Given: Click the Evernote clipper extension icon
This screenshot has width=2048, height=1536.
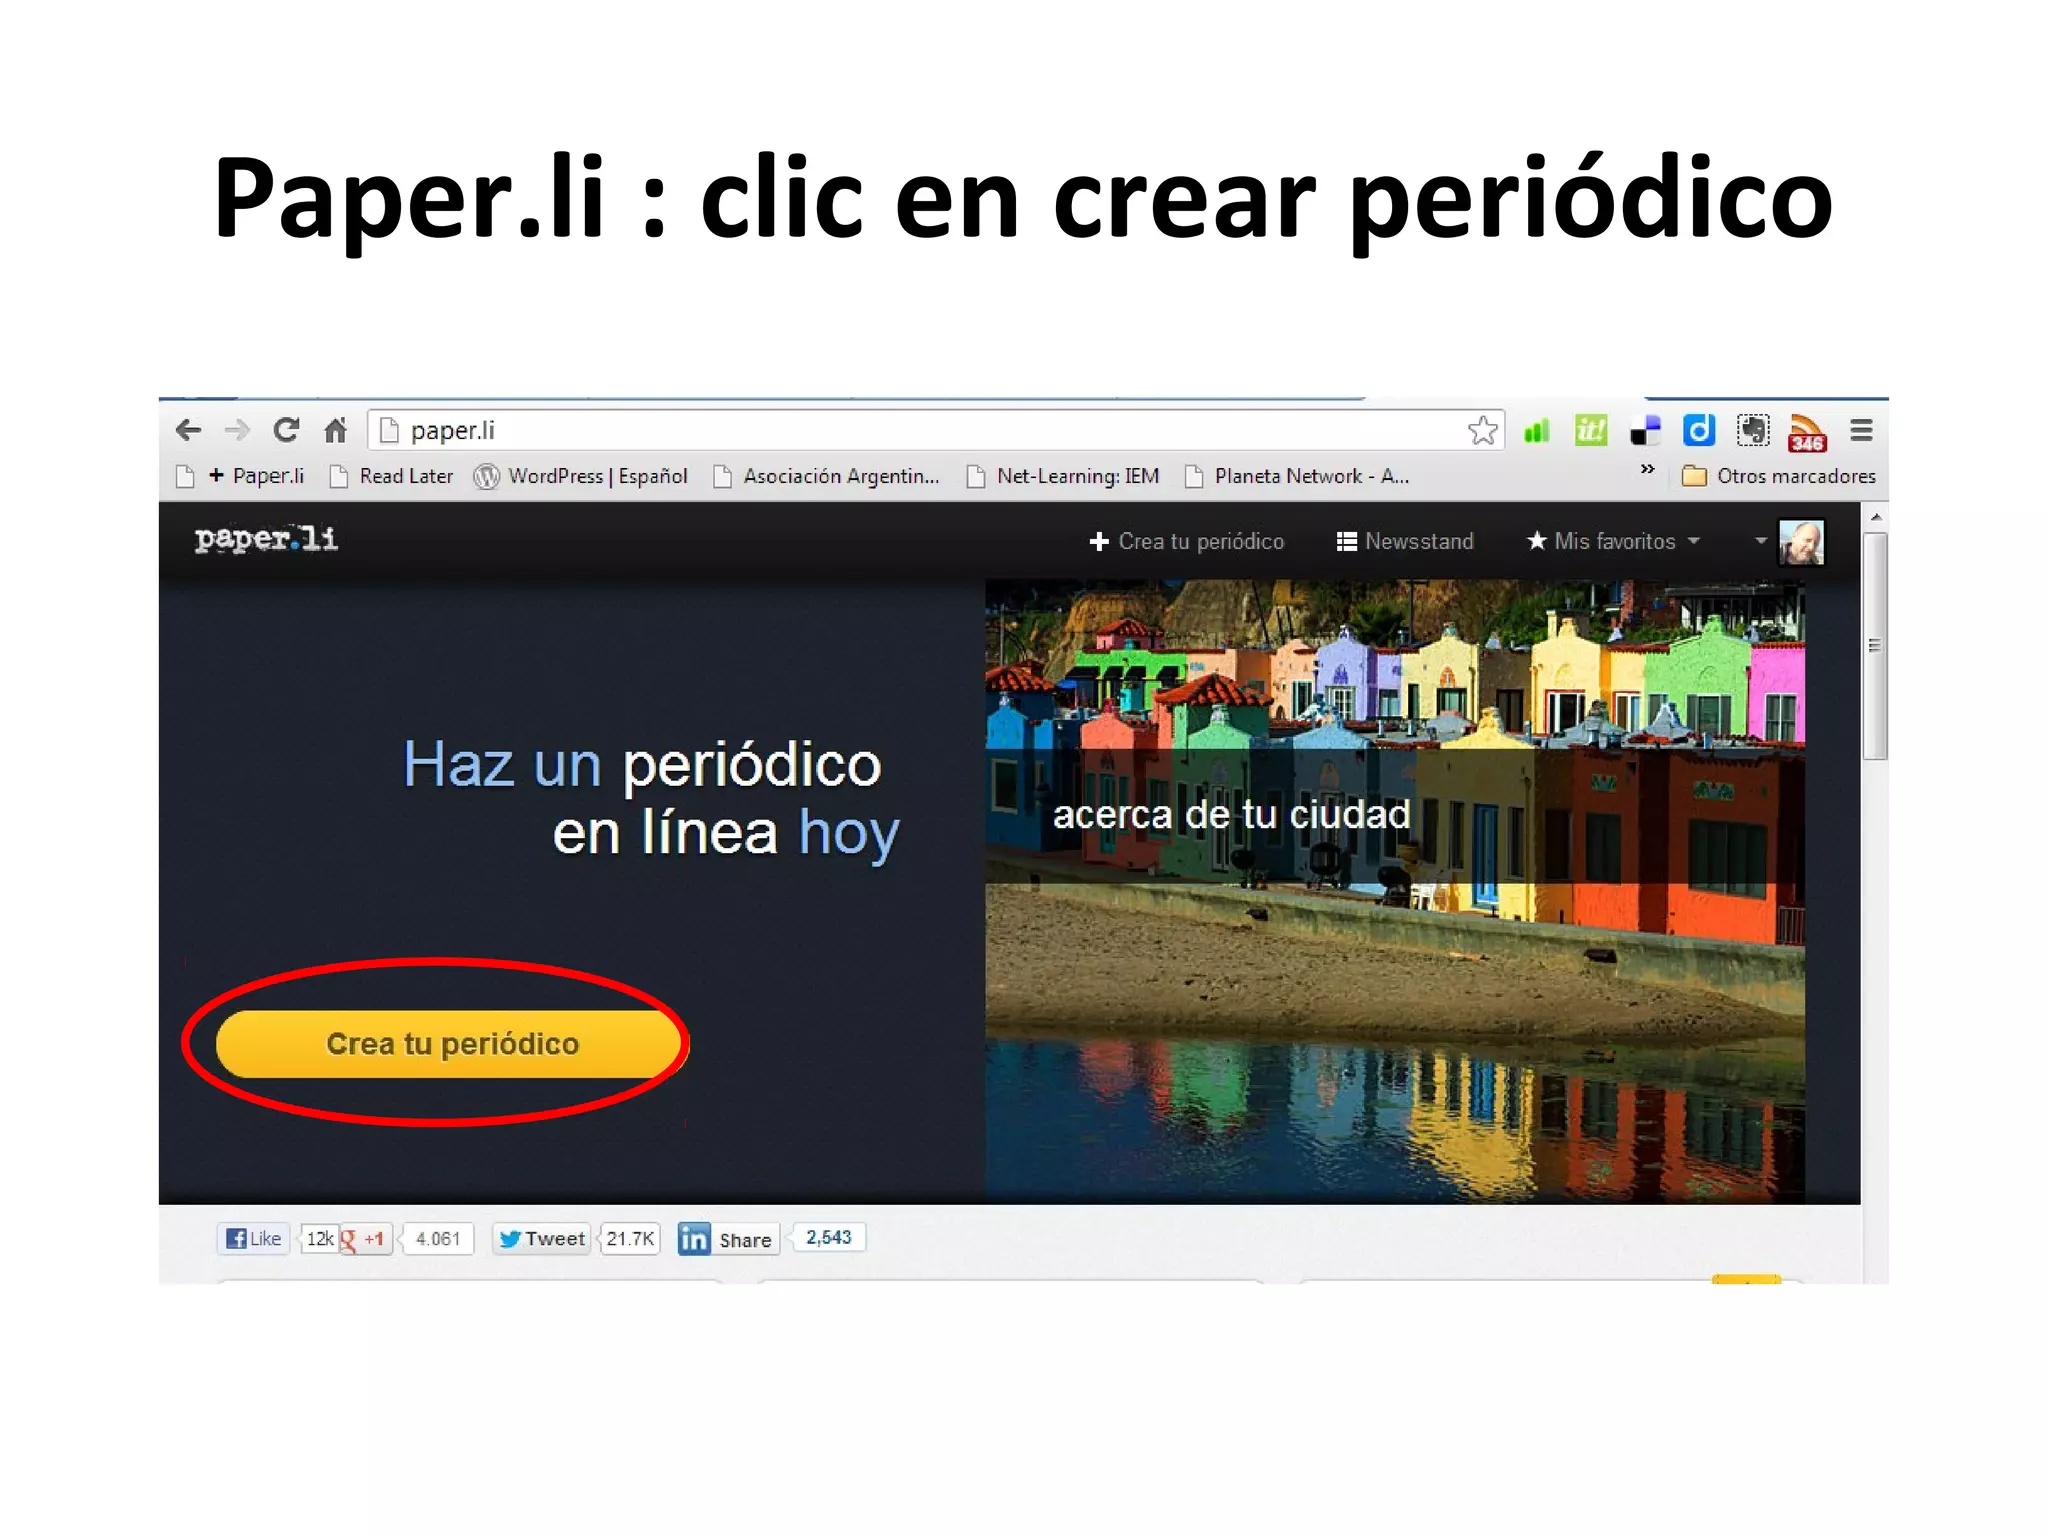Looking at the screenshot, I should coord(1753,431).
